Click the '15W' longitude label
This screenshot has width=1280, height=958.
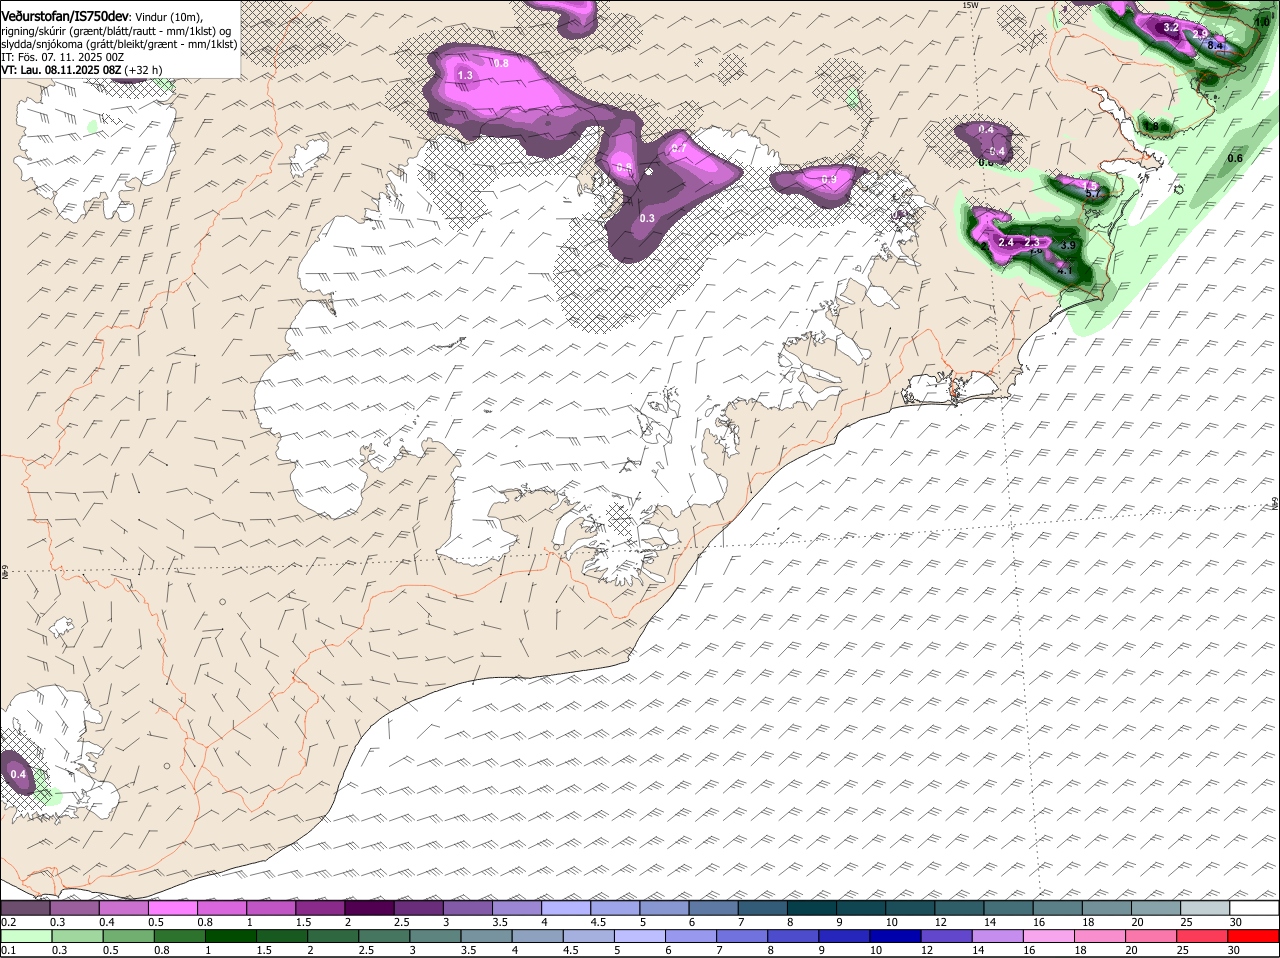pyautogui.click(x=968, y=5)
